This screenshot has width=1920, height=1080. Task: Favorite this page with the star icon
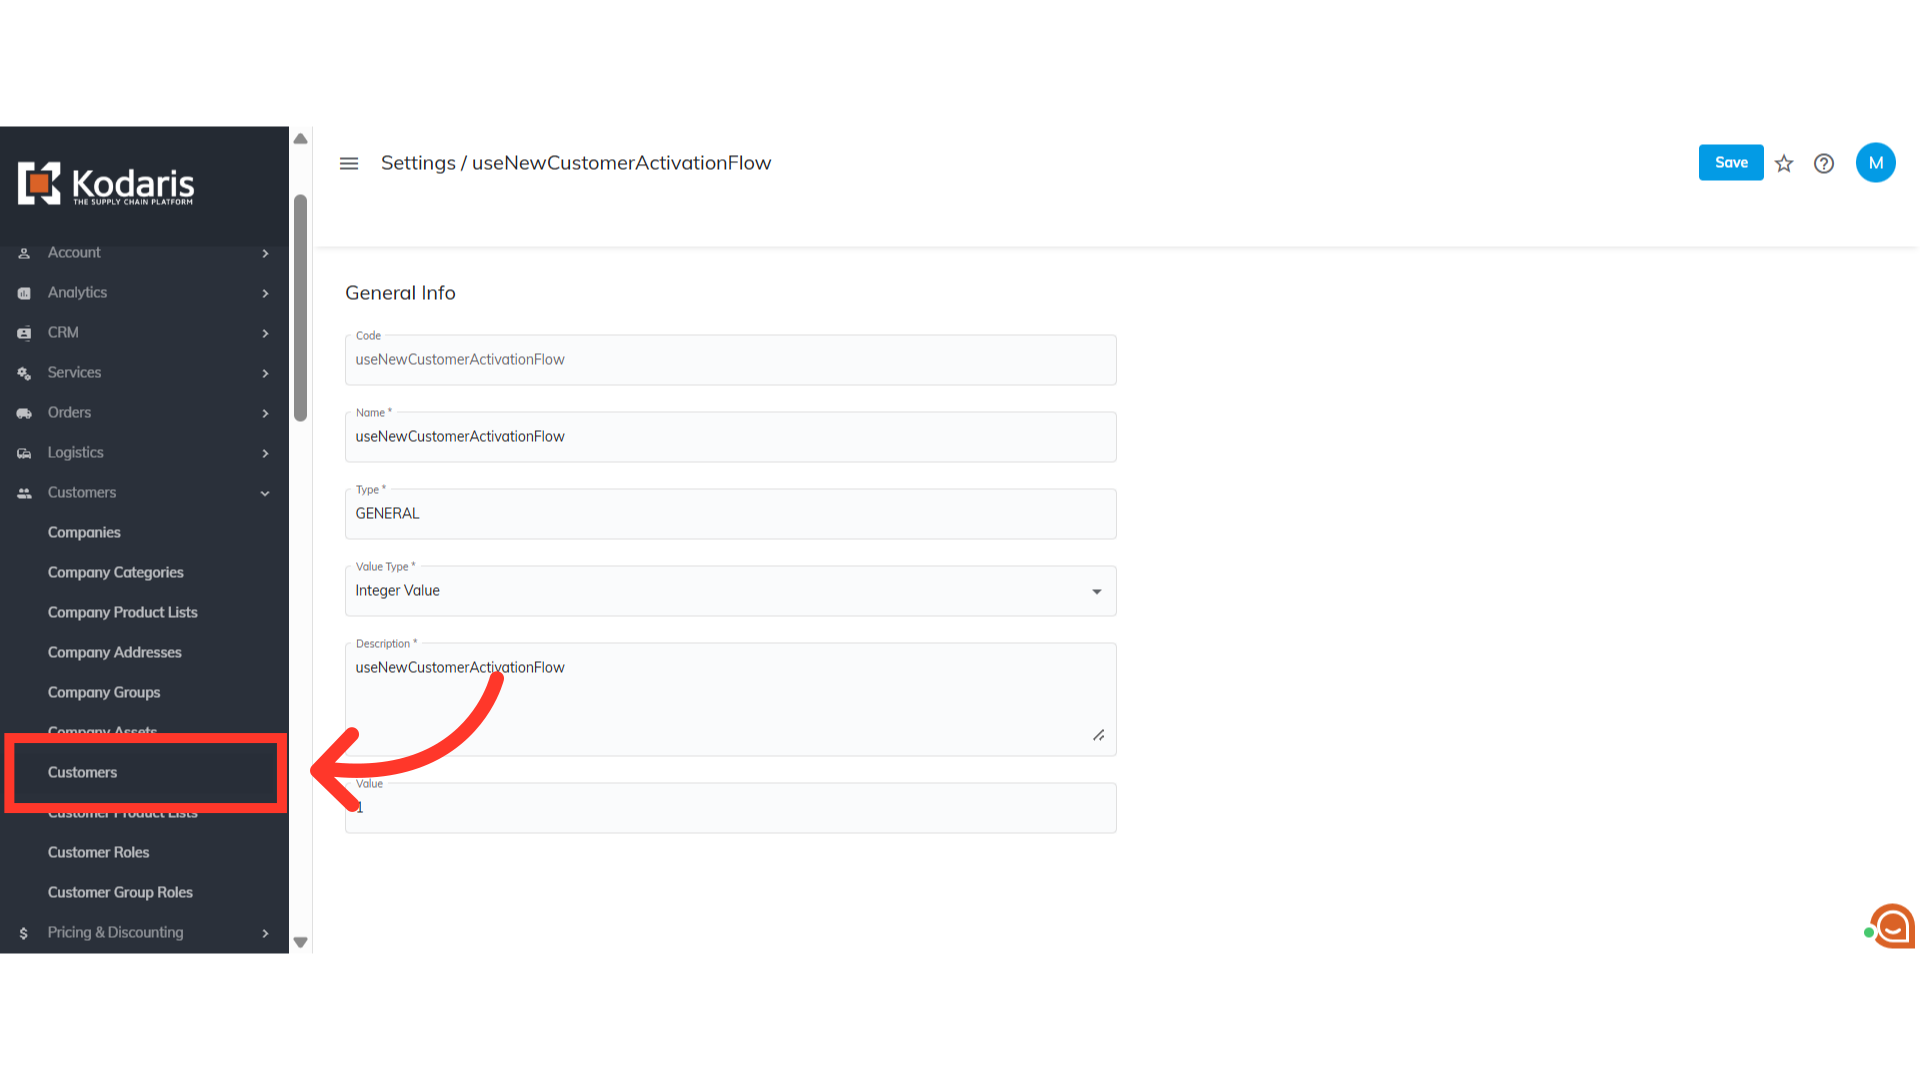click(1784, 163)
